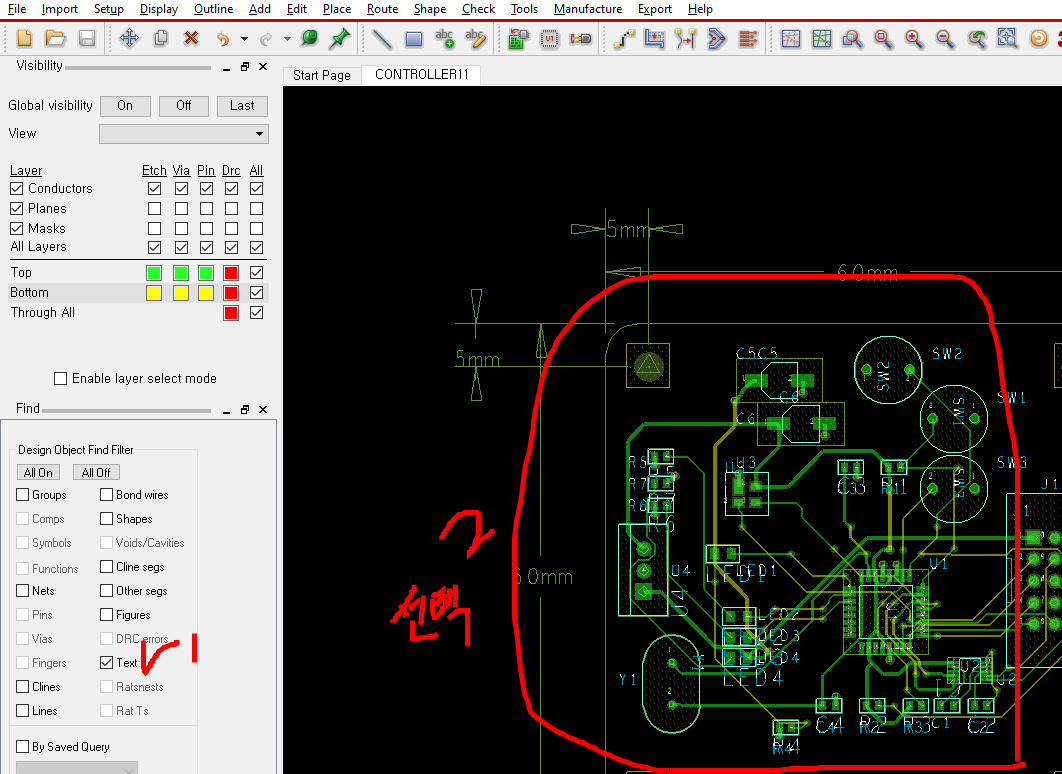Screen dimensions: 1062x774
Task: Click the Zoom In icon
Action: click(x=913, y=40)
